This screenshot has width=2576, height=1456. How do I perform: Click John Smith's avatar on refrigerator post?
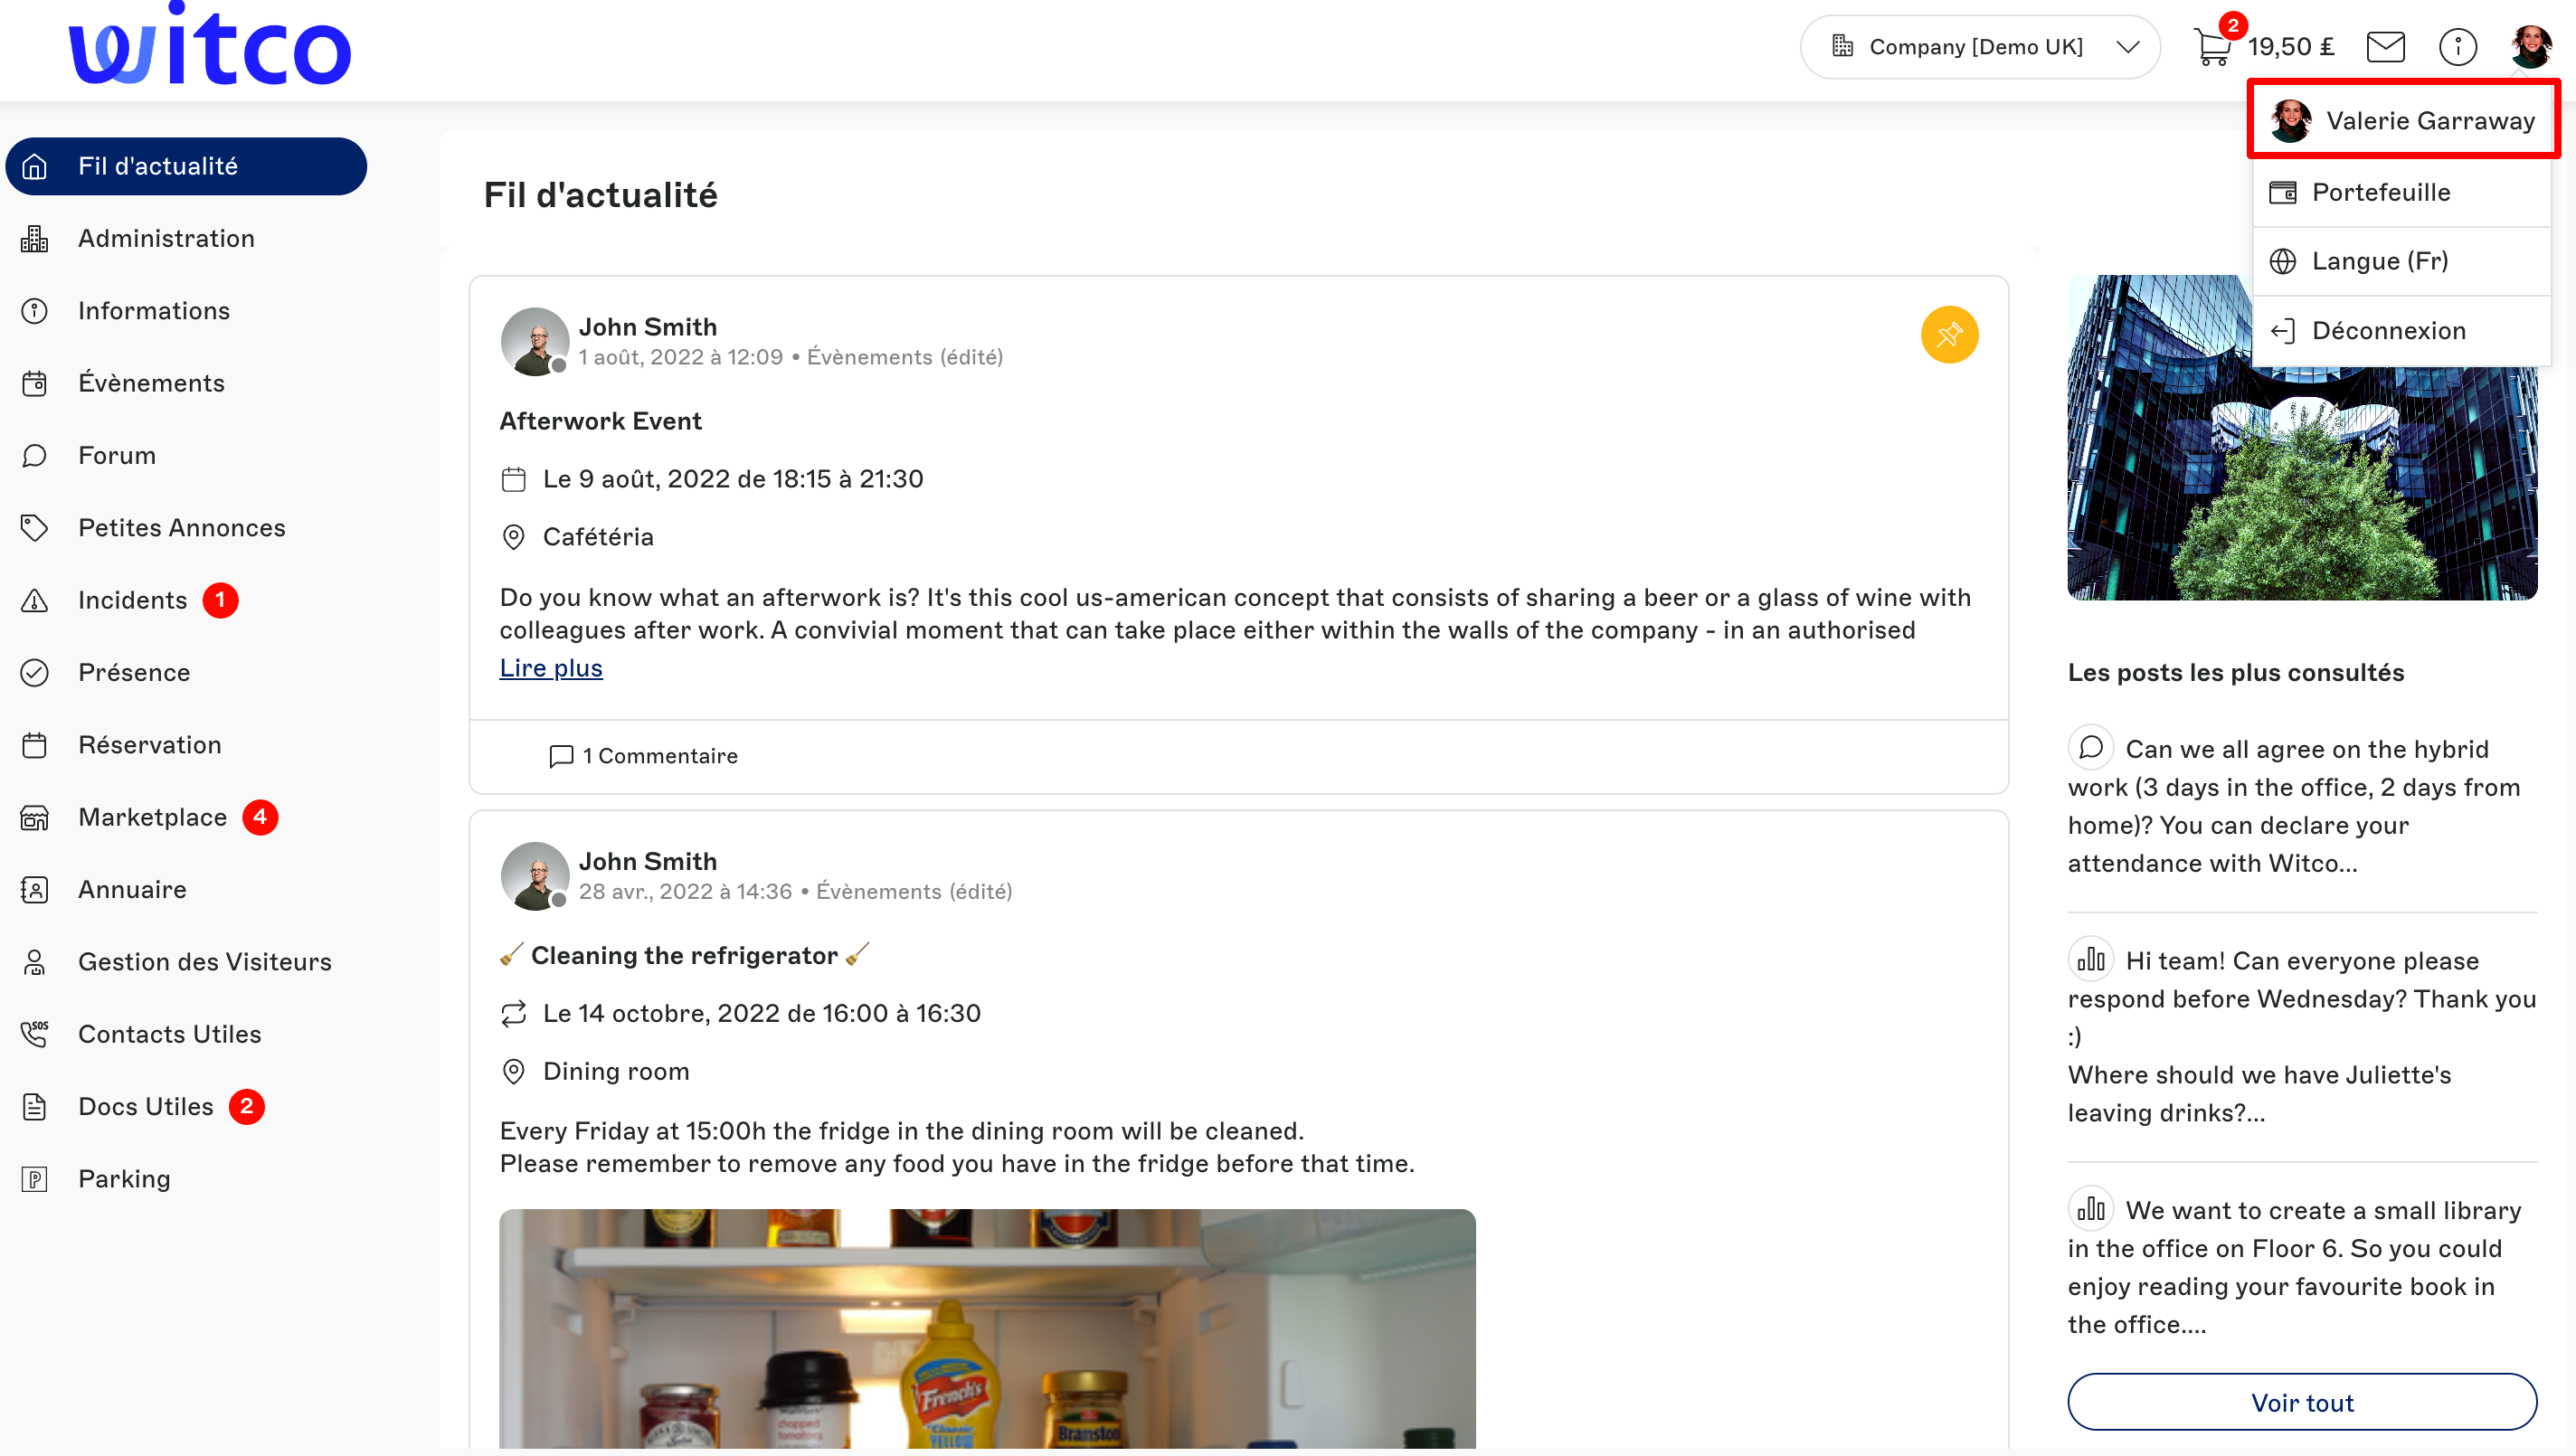[535, 876]
